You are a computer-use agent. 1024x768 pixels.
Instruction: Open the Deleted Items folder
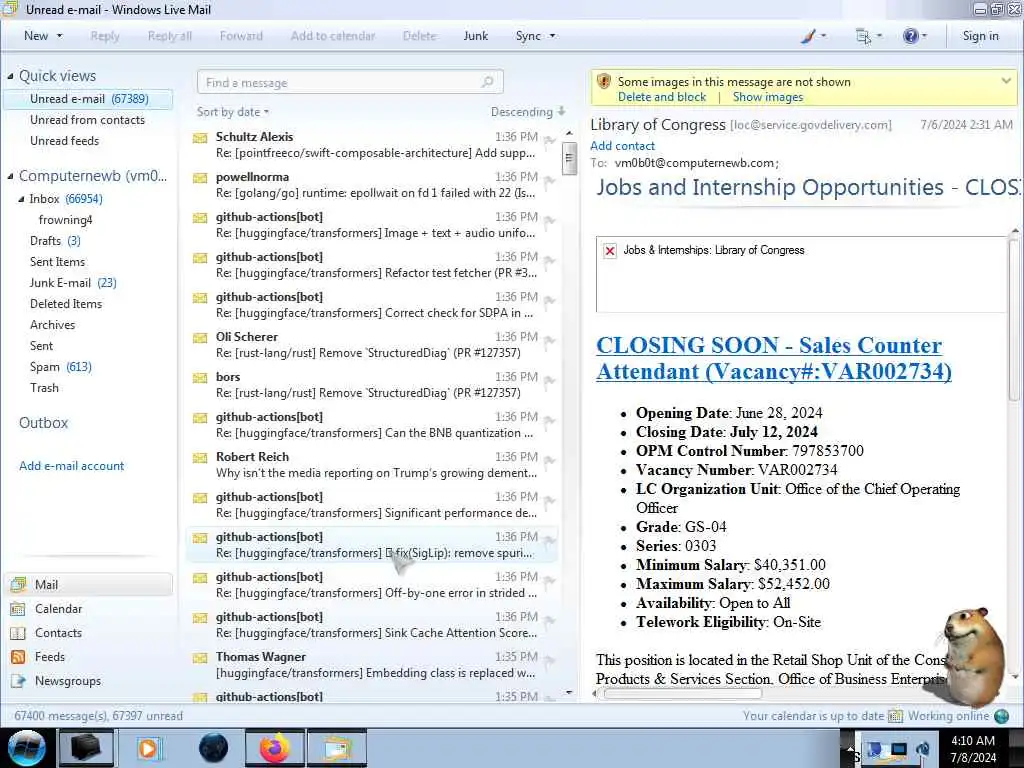pos(66,304)
